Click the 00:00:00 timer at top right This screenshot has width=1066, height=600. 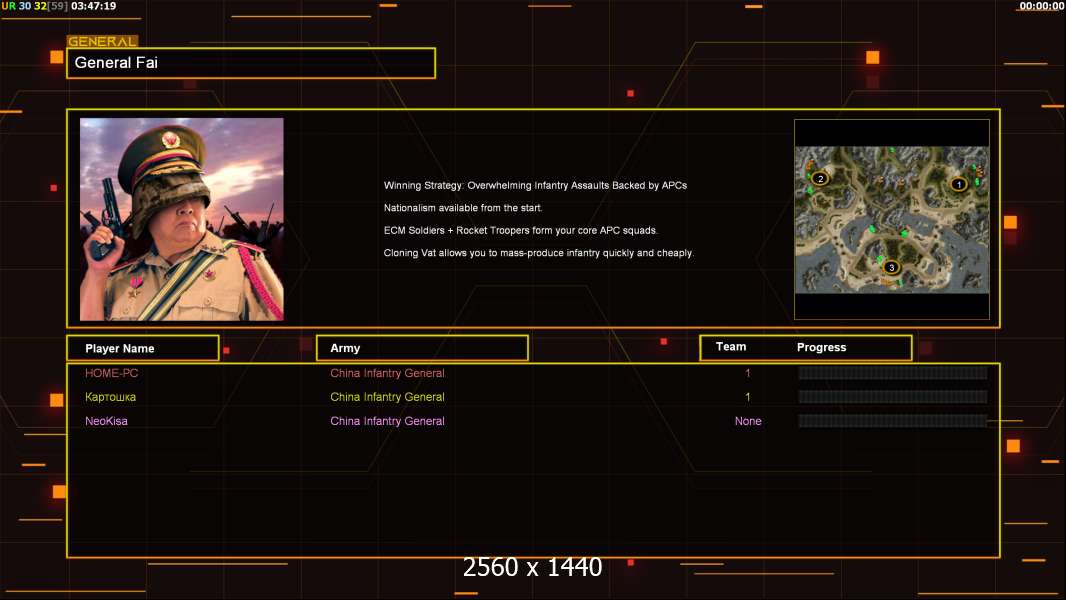(1041, 6)
